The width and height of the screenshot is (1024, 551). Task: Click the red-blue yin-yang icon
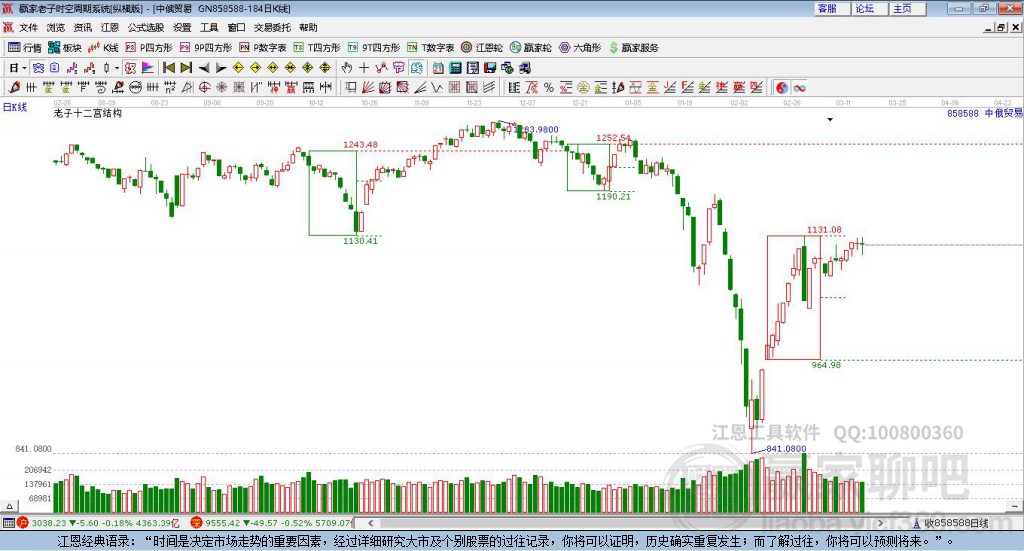pos(782,87)
